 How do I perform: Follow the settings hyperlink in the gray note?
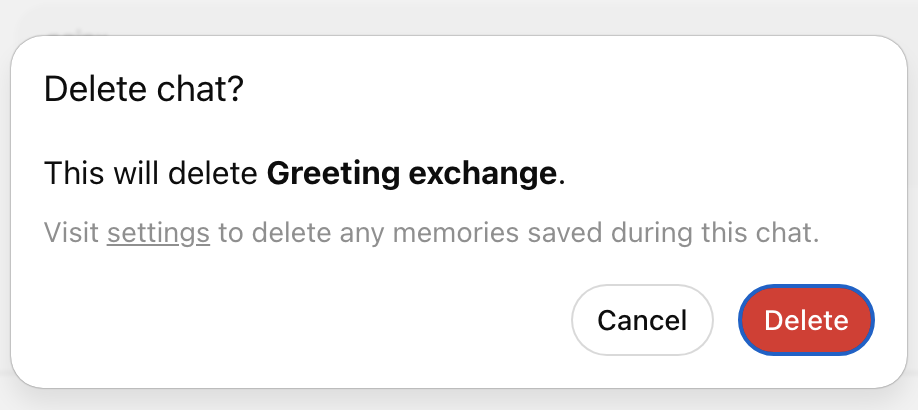[158, 233]
